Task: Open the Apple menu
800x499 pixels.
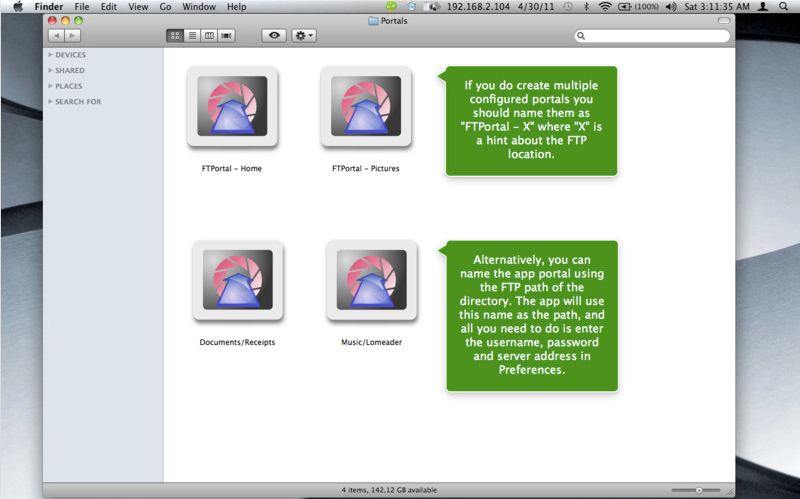Action: [18, 7]
